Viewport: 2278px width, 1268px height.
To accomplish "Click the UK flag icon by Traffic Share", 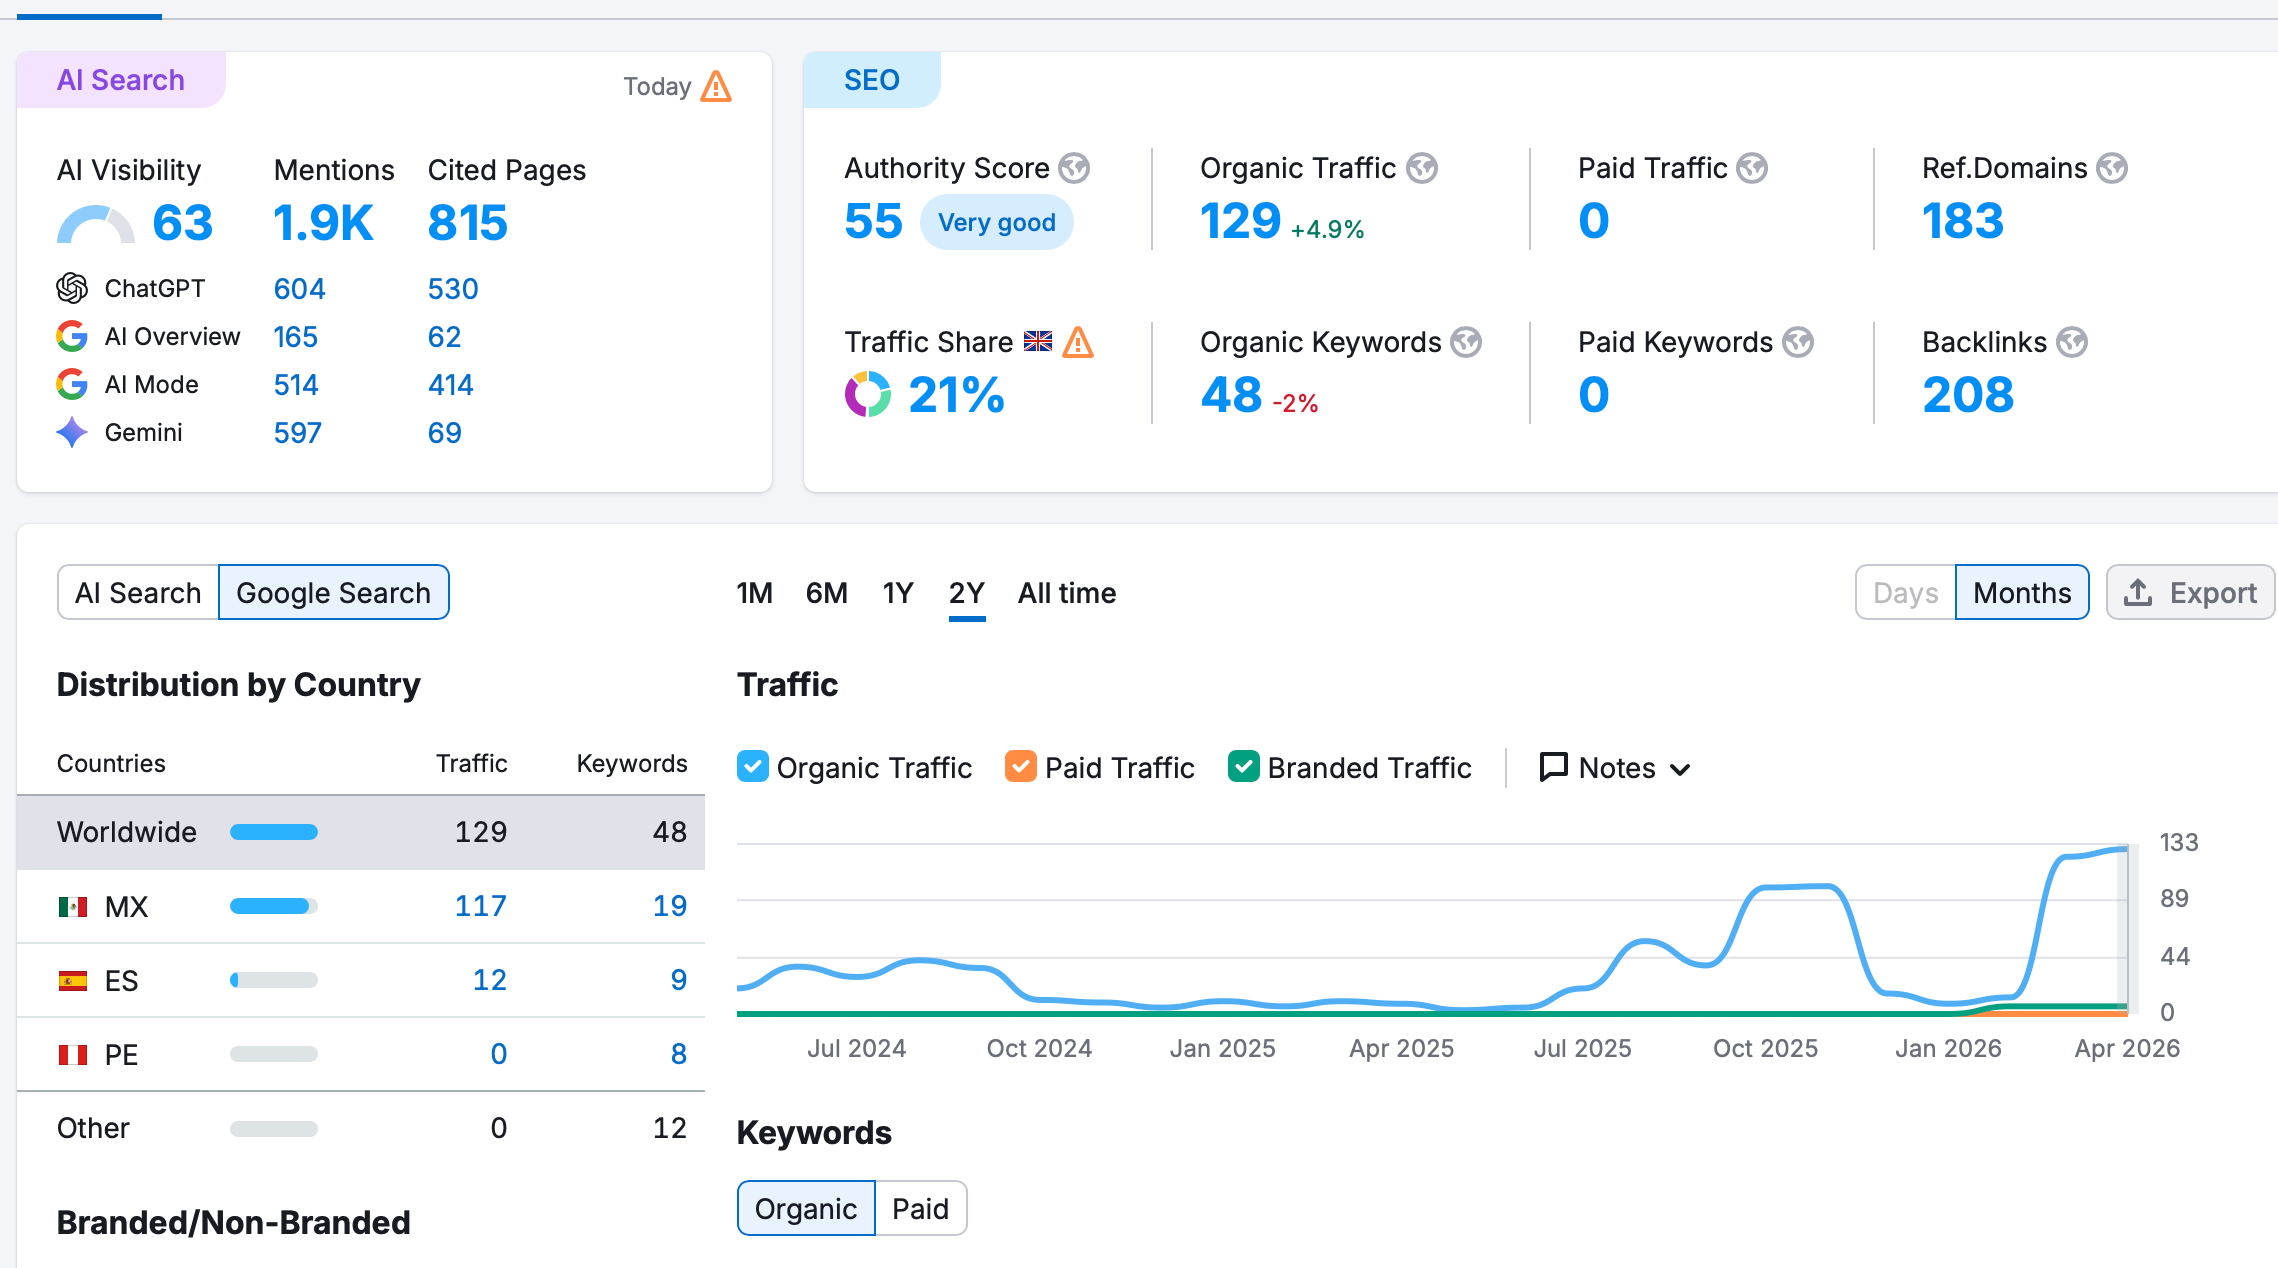I will point(1038,342).
